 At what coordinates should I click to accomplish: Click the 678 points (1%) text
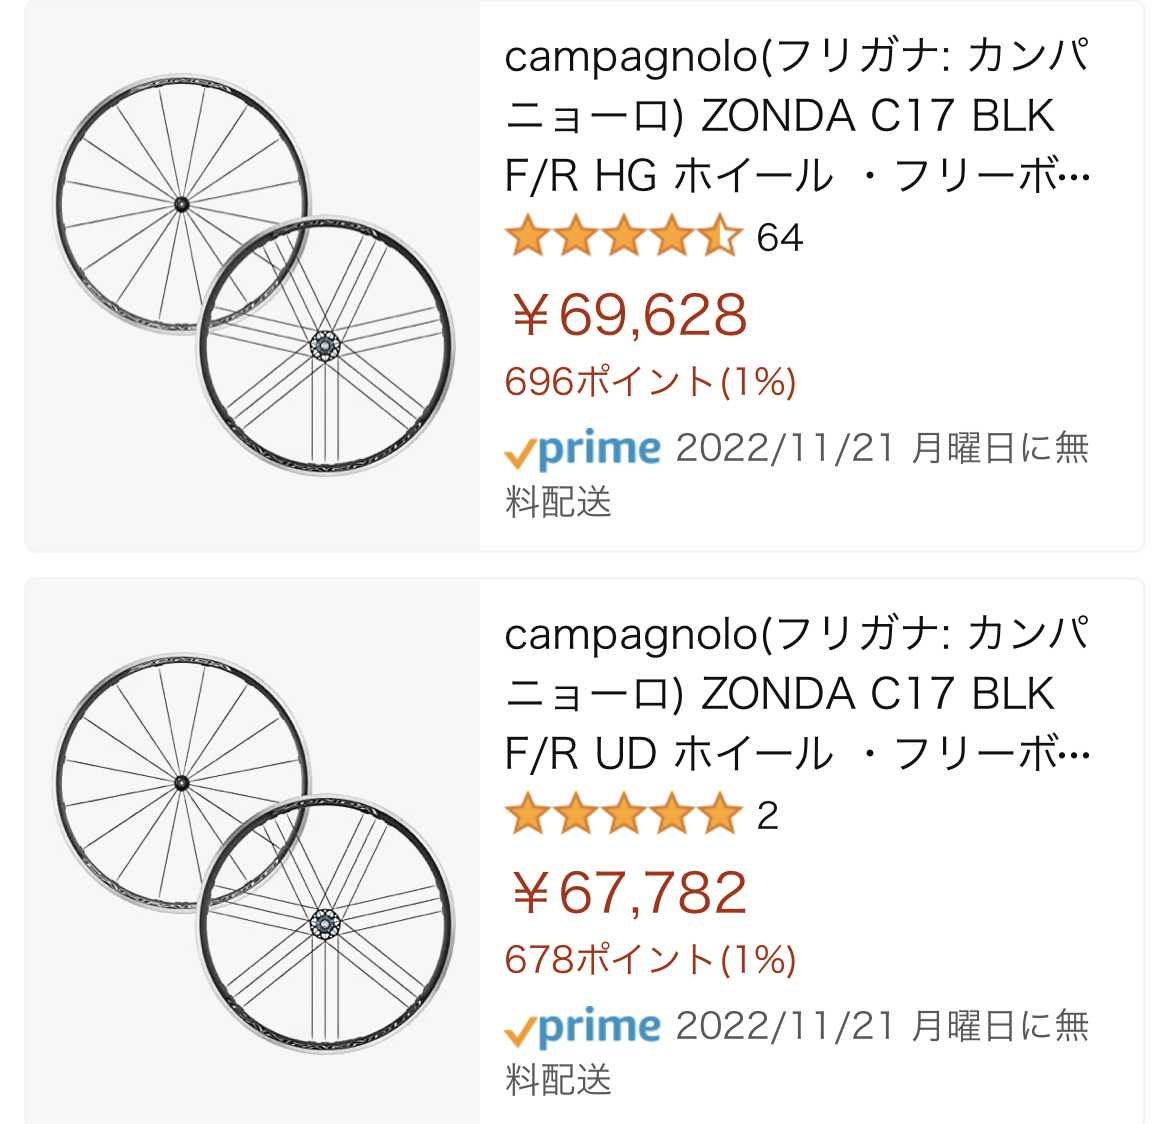650,960
